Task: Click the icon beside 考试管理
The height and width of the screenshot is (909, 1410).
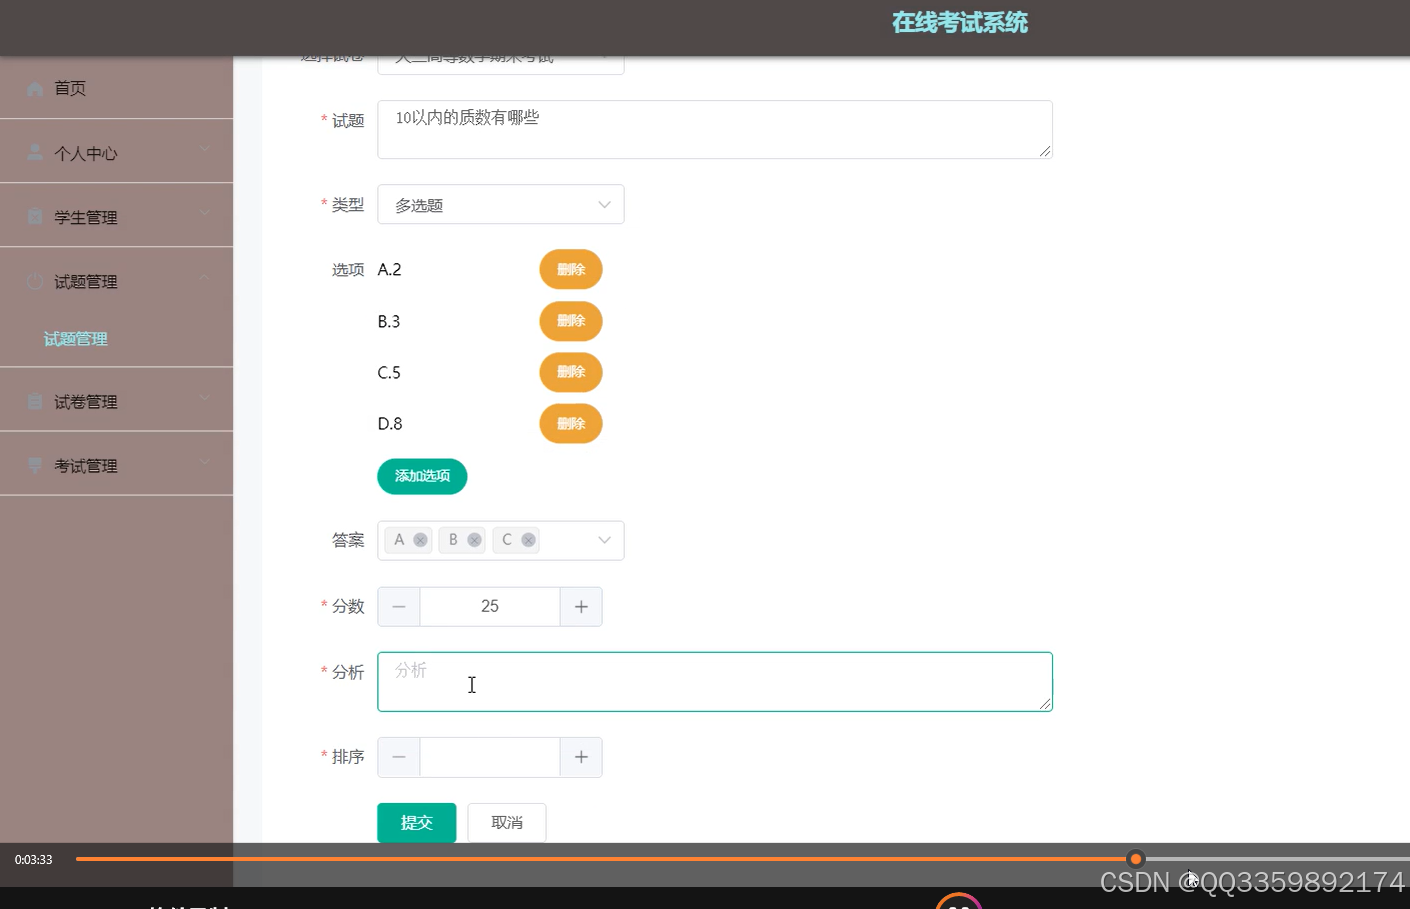Action: 35,465
